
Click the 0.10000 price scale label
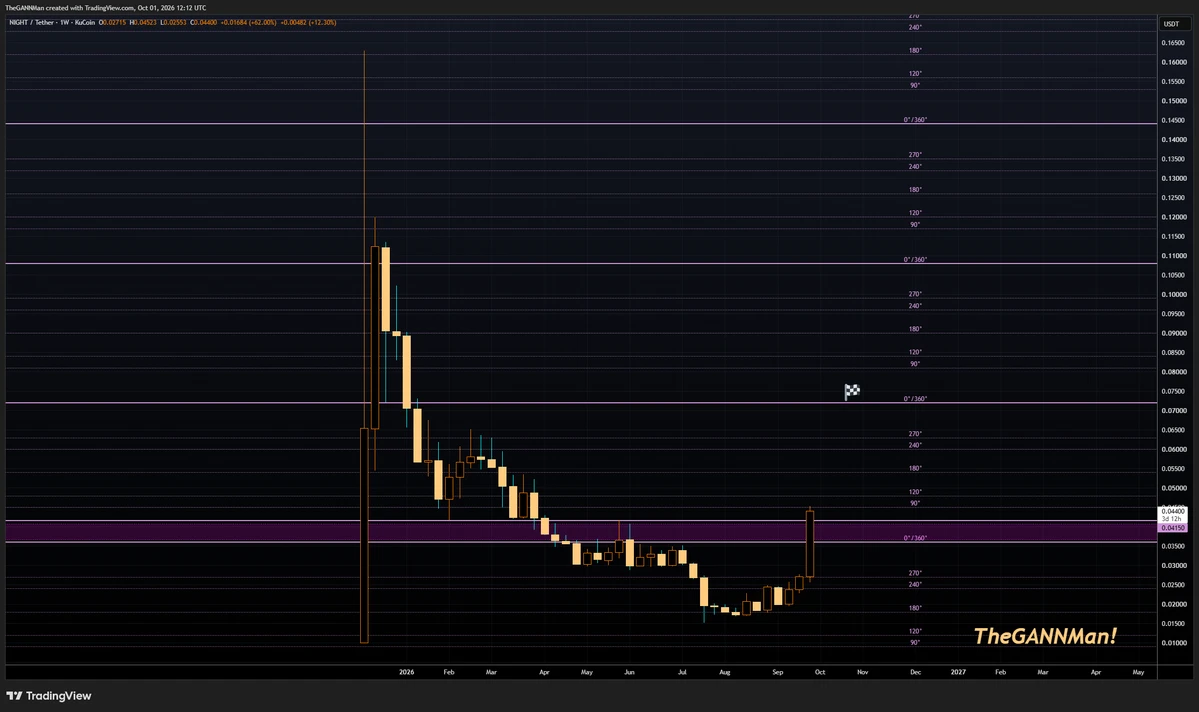tap(1173, 294)
